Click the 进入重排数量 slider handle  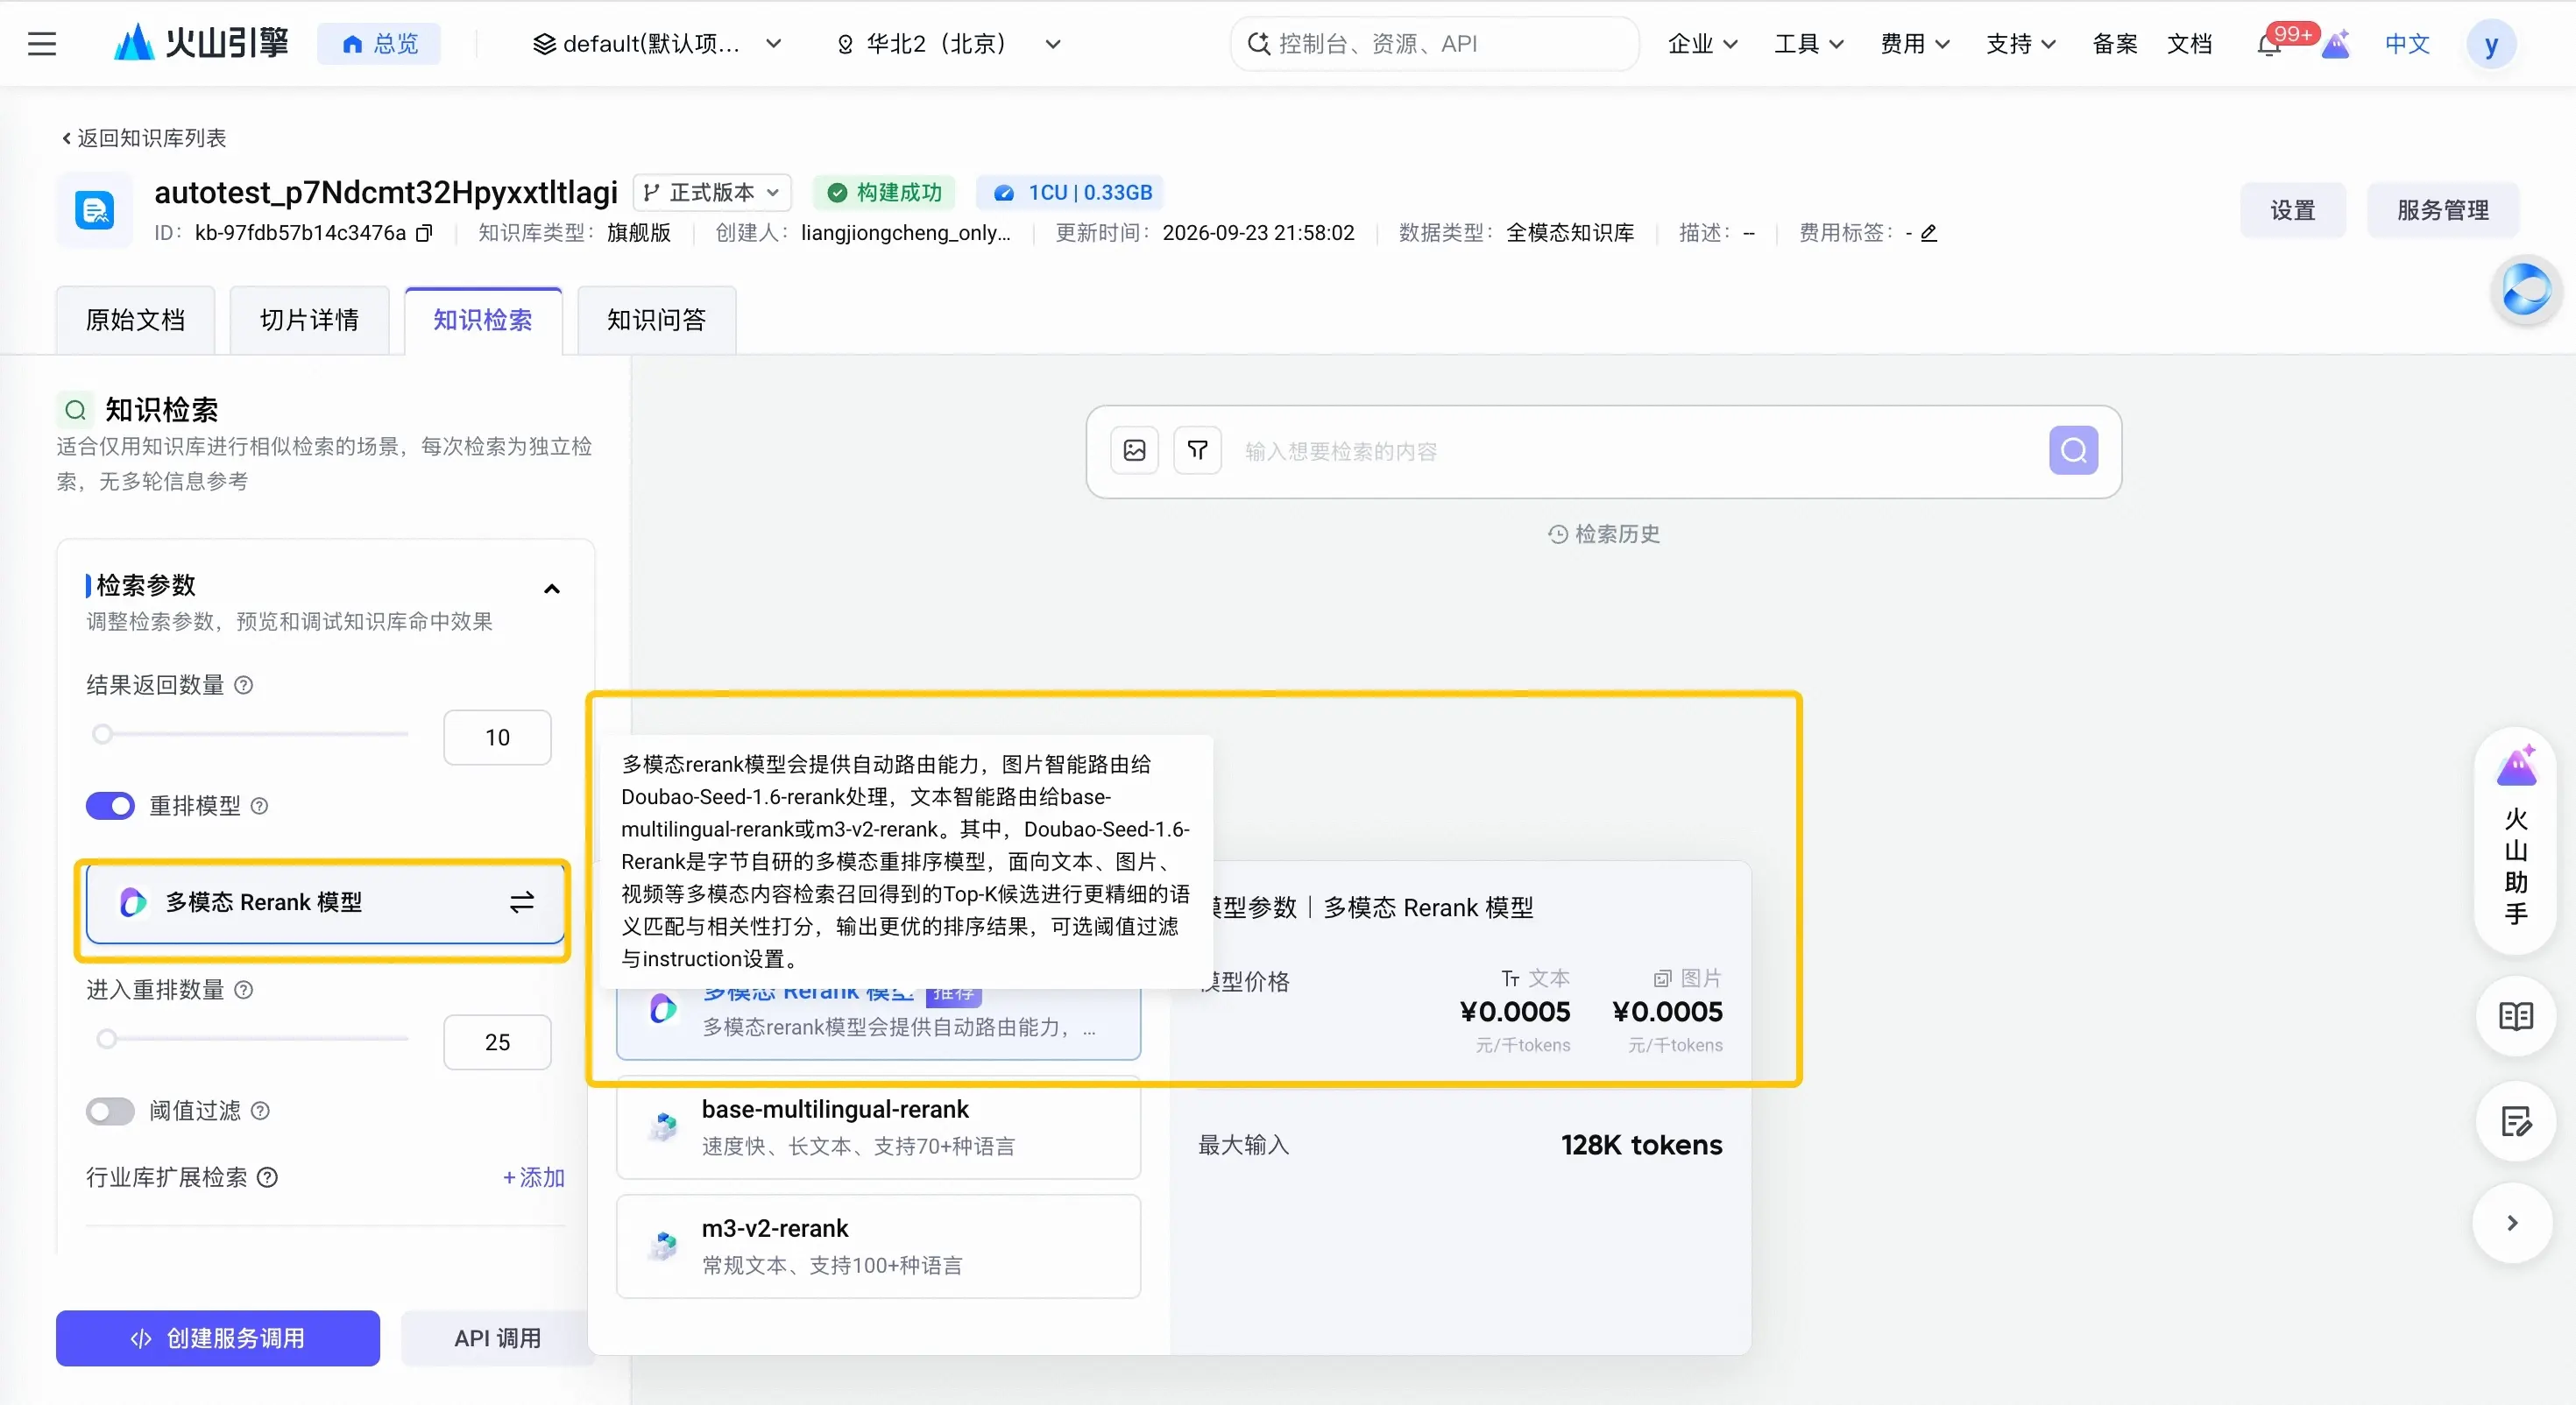click(x=106, y=1039)
